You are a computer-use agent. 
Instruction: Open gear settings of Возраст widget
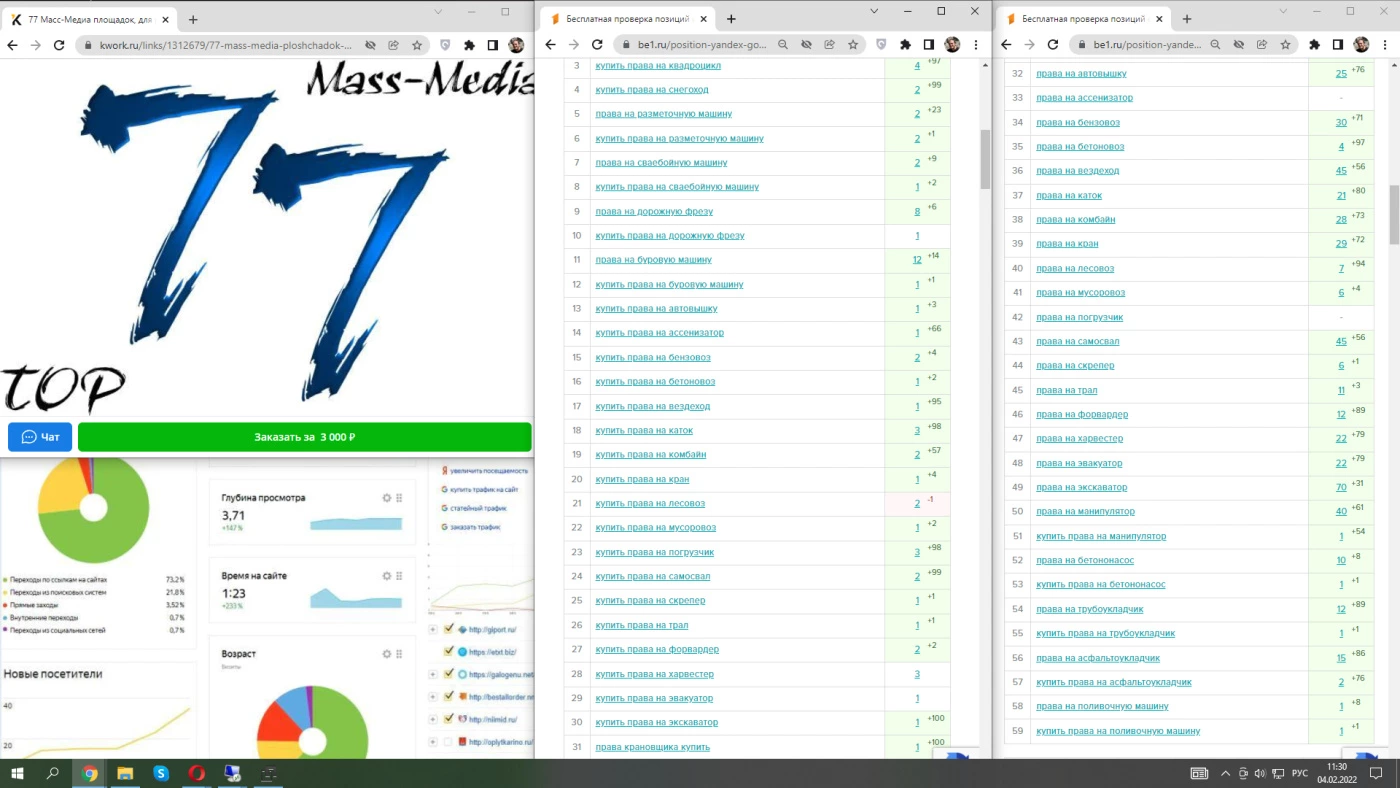[x=387, y=654]
